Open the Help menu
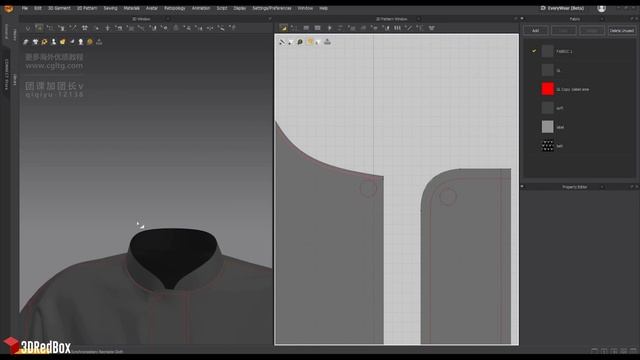 324,8
